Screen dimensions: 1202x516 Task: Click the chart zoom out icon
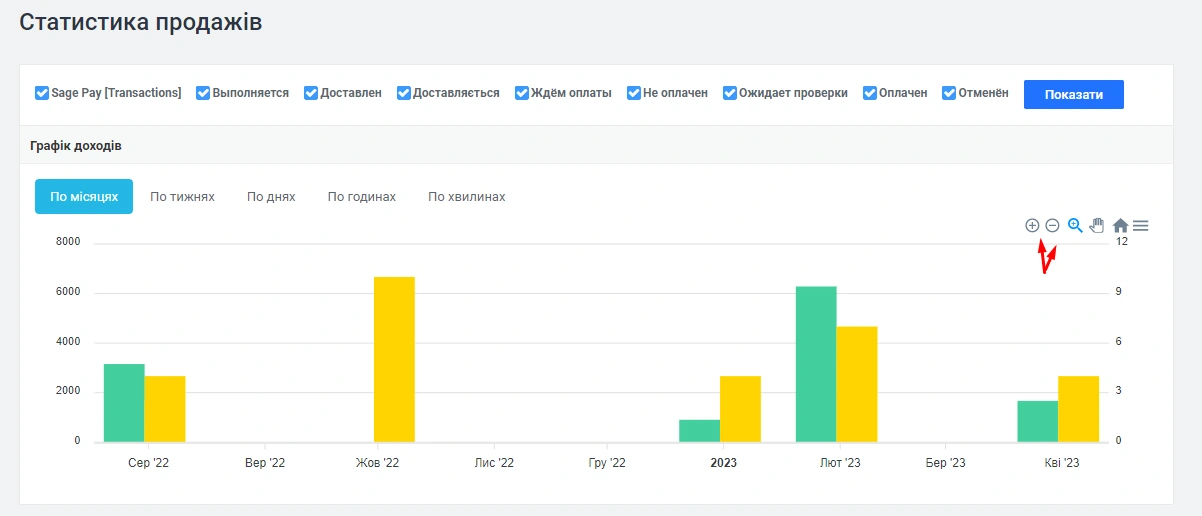pyautogui.click(x=1052, y=226)
